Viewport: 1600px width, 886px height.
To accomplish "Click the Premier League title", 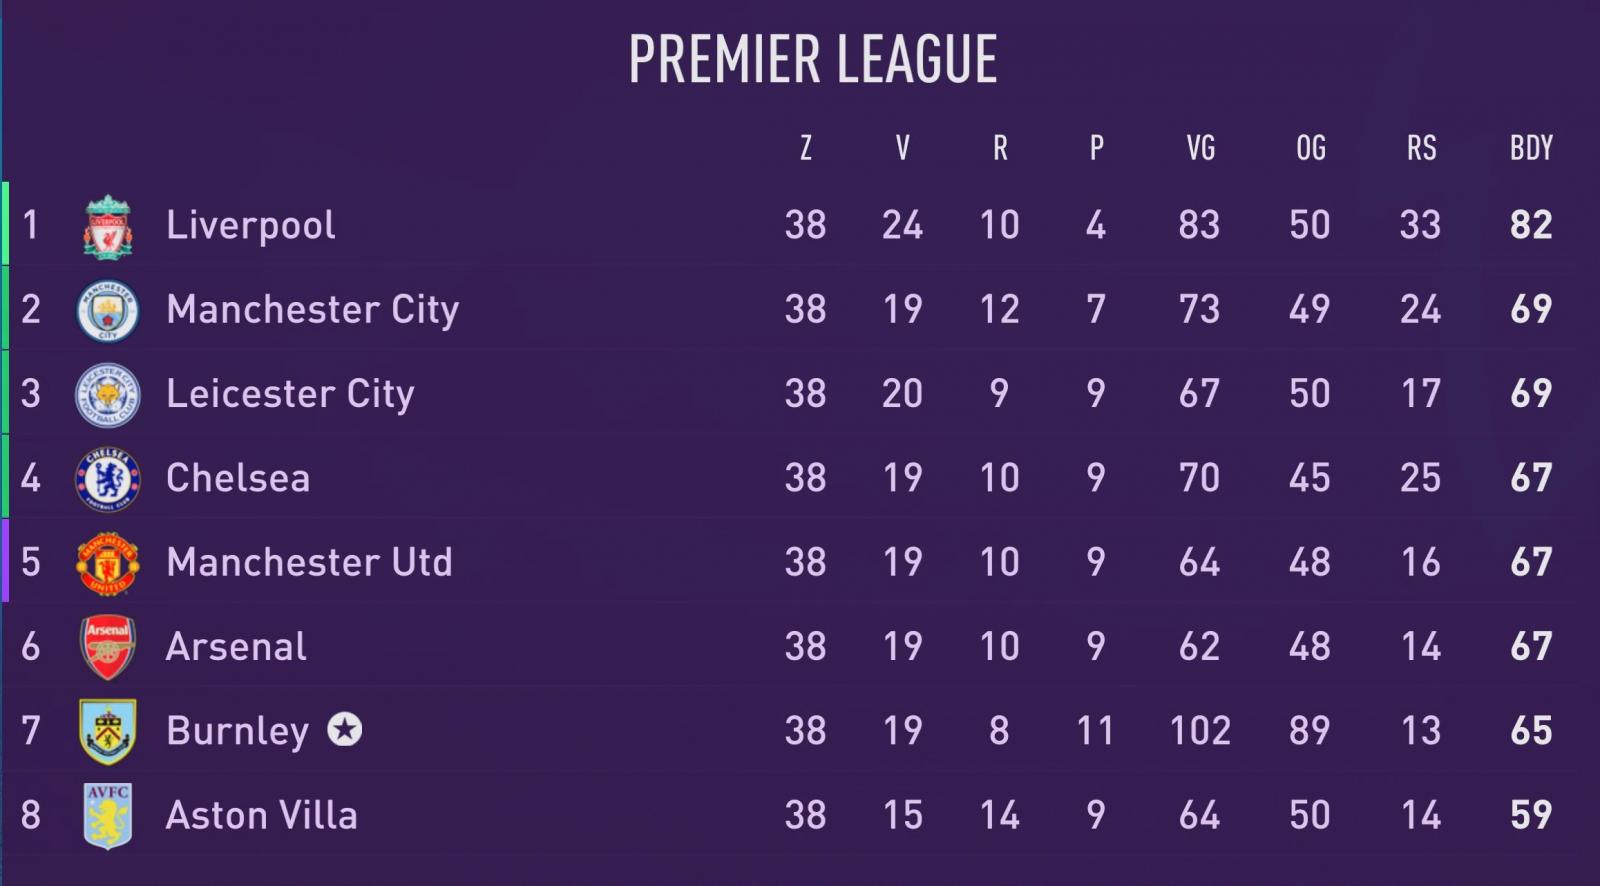I will click(x=813, y=60).
